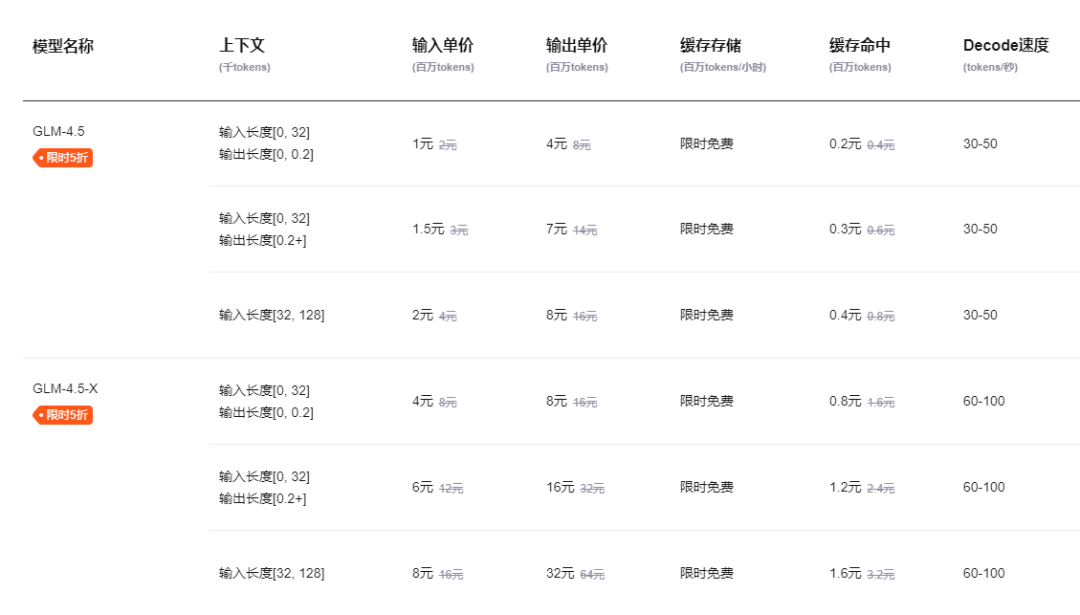Image resolution: width=1080 pixels, height=615 pixels.
Task: Click the crossed-out 64元 original price
Action: pos(592,575)
